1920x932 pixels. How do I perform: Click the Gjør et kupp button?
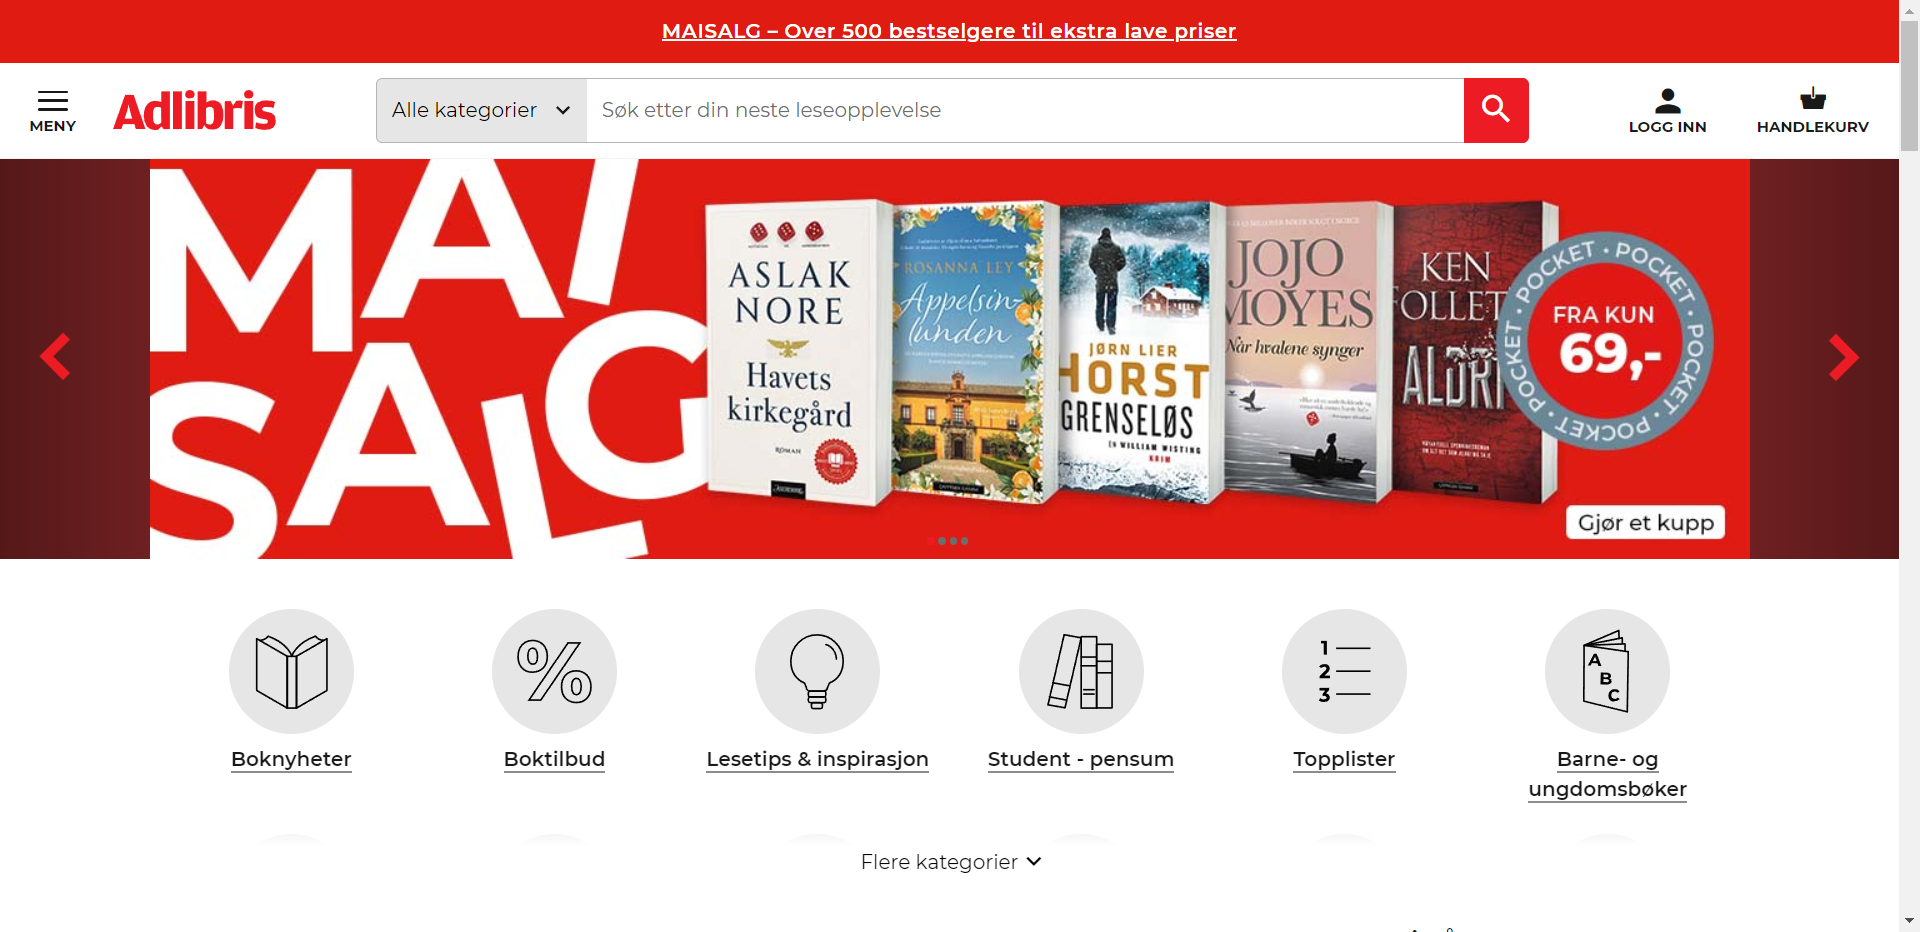1645,522
